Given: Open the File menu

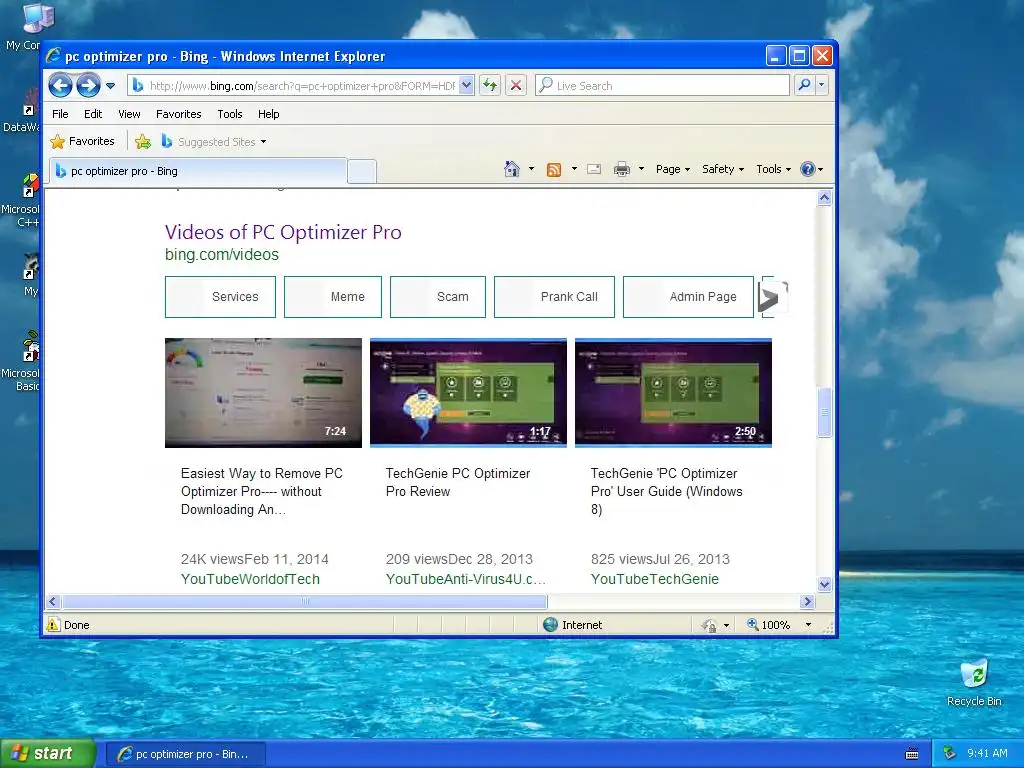Looking at the screenshot, I should [x=60, y=114].
